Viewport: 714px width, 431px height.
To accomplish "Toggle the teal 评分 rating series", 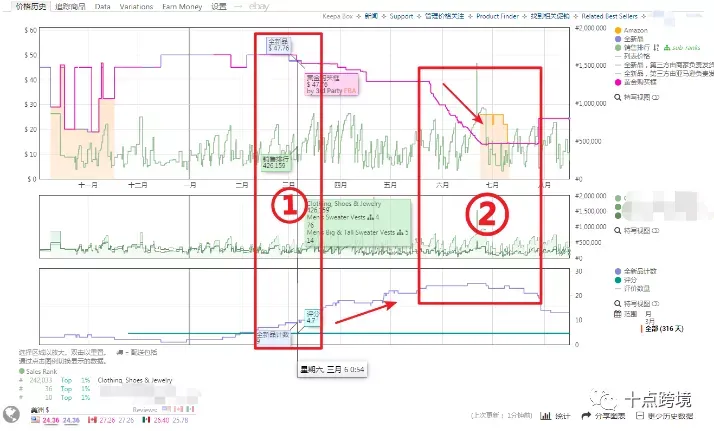I will click(x=618, y=280).
